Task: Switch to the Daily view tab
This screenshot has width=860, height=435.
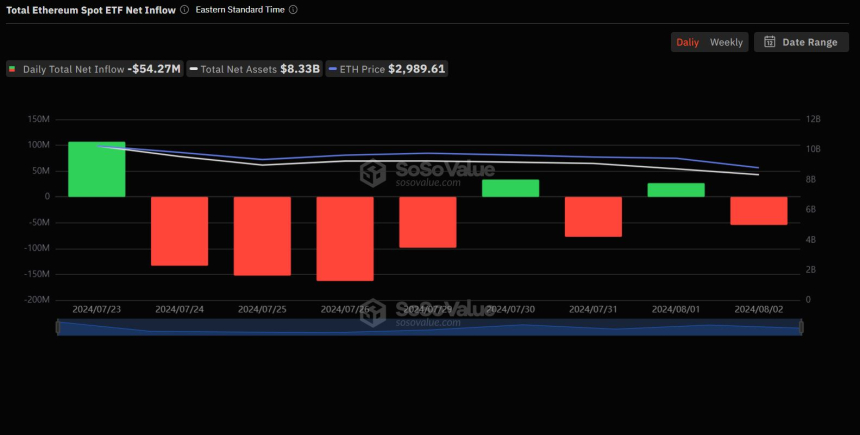Action: coord(687,42)
